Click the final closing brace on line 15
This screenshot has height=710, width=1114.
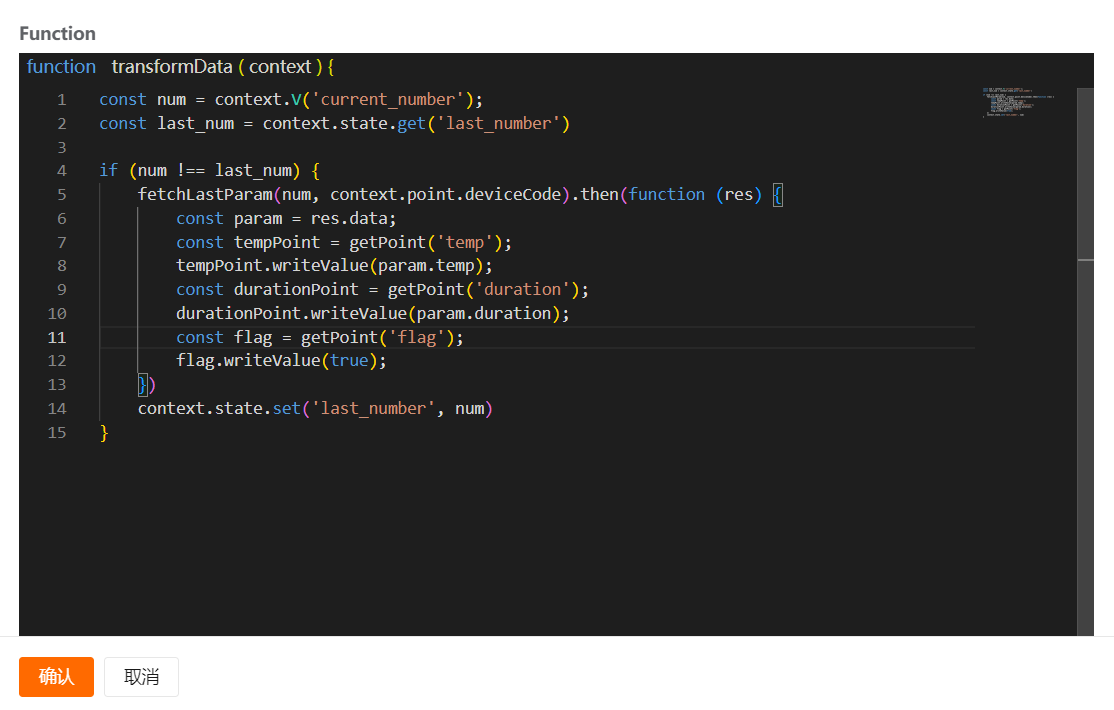(104, 433)
